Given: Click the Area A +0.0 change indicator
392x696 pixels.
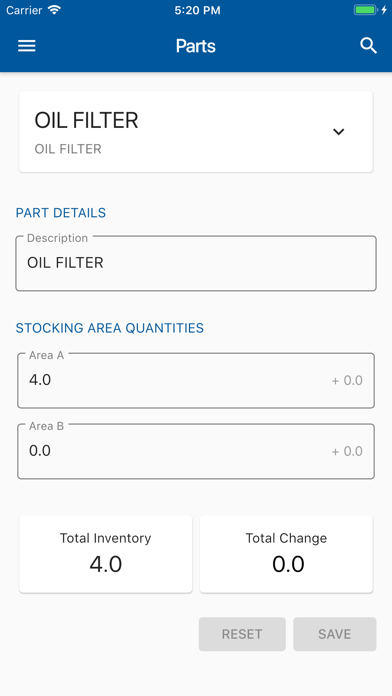Looking at the screenshot, I should 347,380.
